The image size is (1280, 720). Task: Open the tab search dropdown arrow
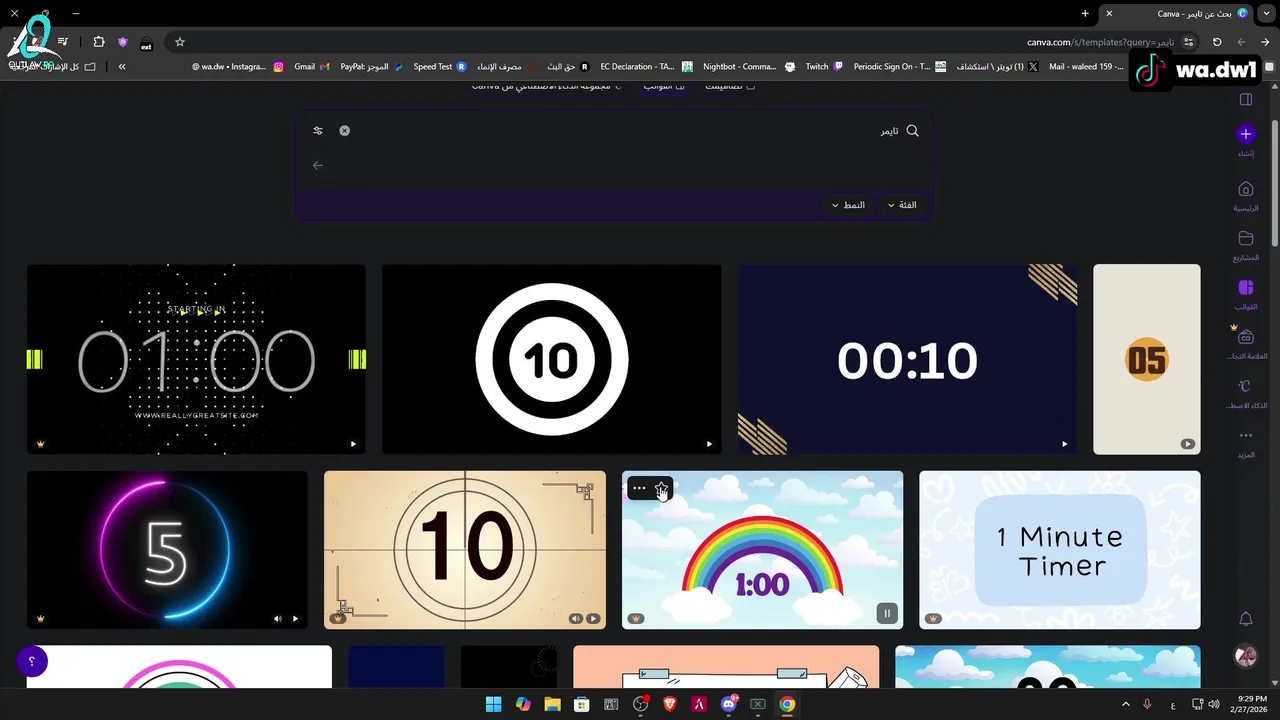(1266, 13)
